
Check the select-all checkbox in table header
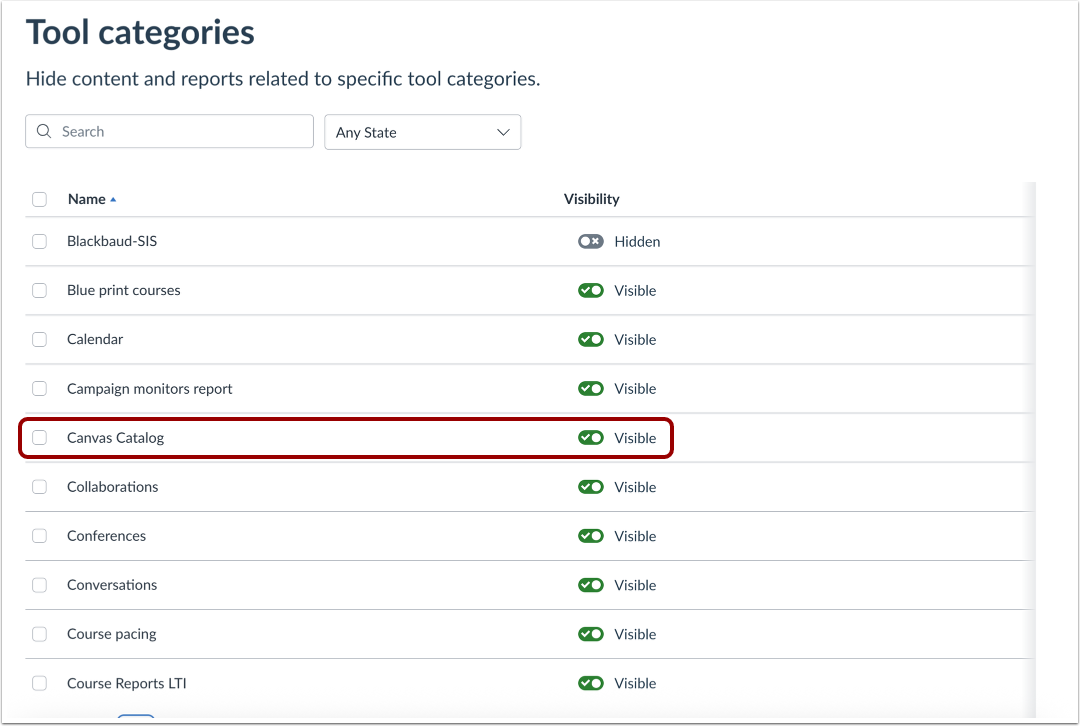[39, 199]
